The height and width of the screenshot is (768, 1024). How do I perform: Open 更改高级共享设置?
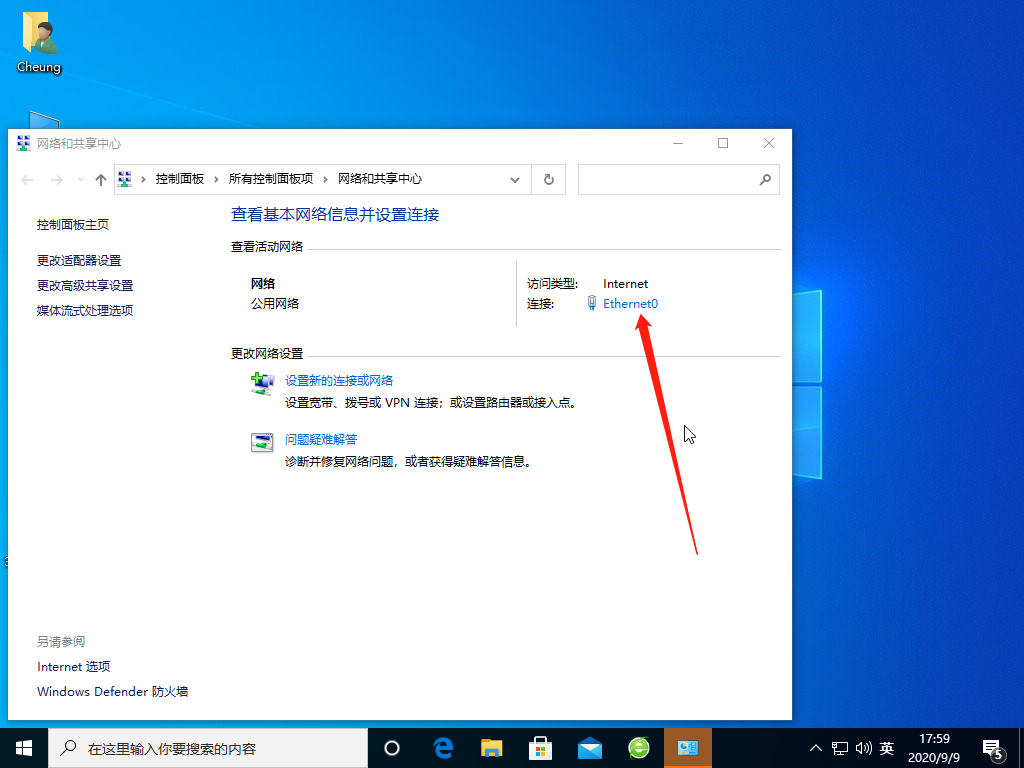pyautogui.click(x=85, y=285)
